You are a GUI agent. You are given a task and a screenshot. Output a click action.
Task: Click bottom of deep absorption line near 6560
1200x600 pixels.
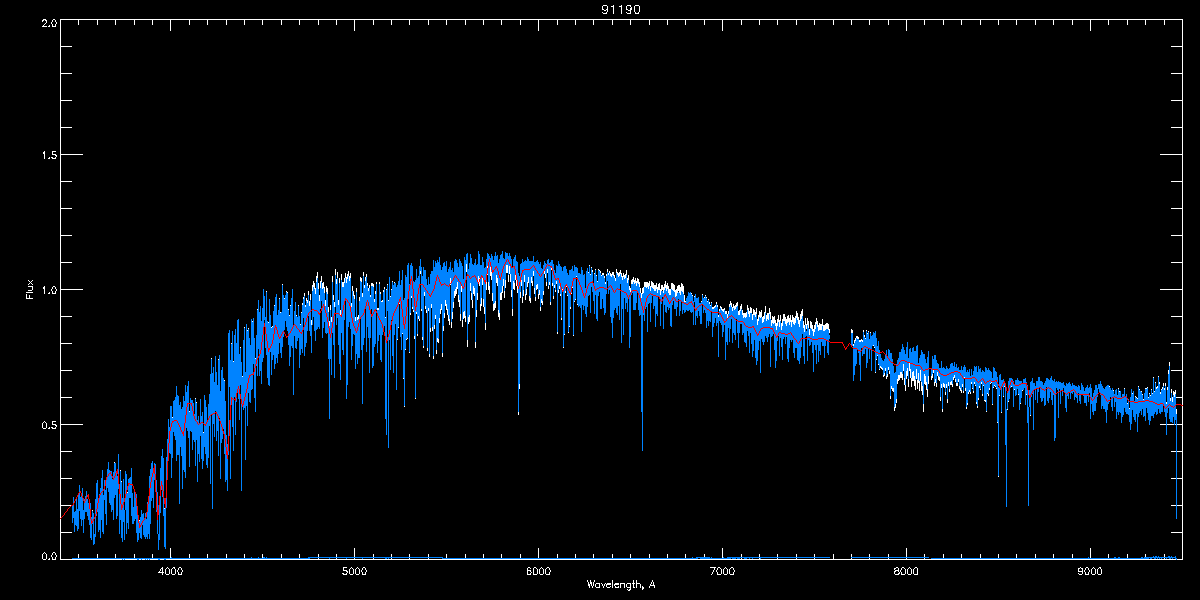(642, 449)
